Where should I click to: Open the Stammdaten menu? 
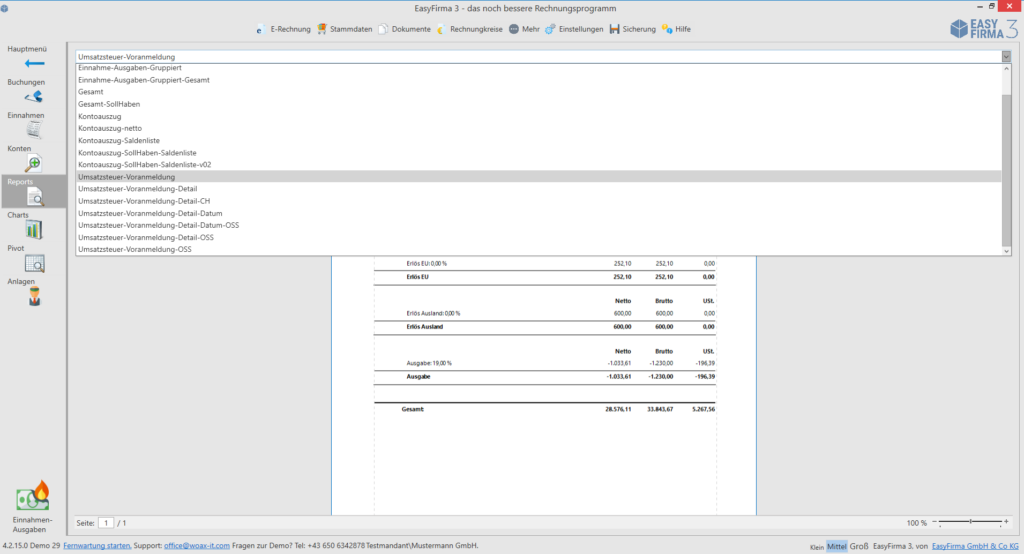[x=351, y=29]
